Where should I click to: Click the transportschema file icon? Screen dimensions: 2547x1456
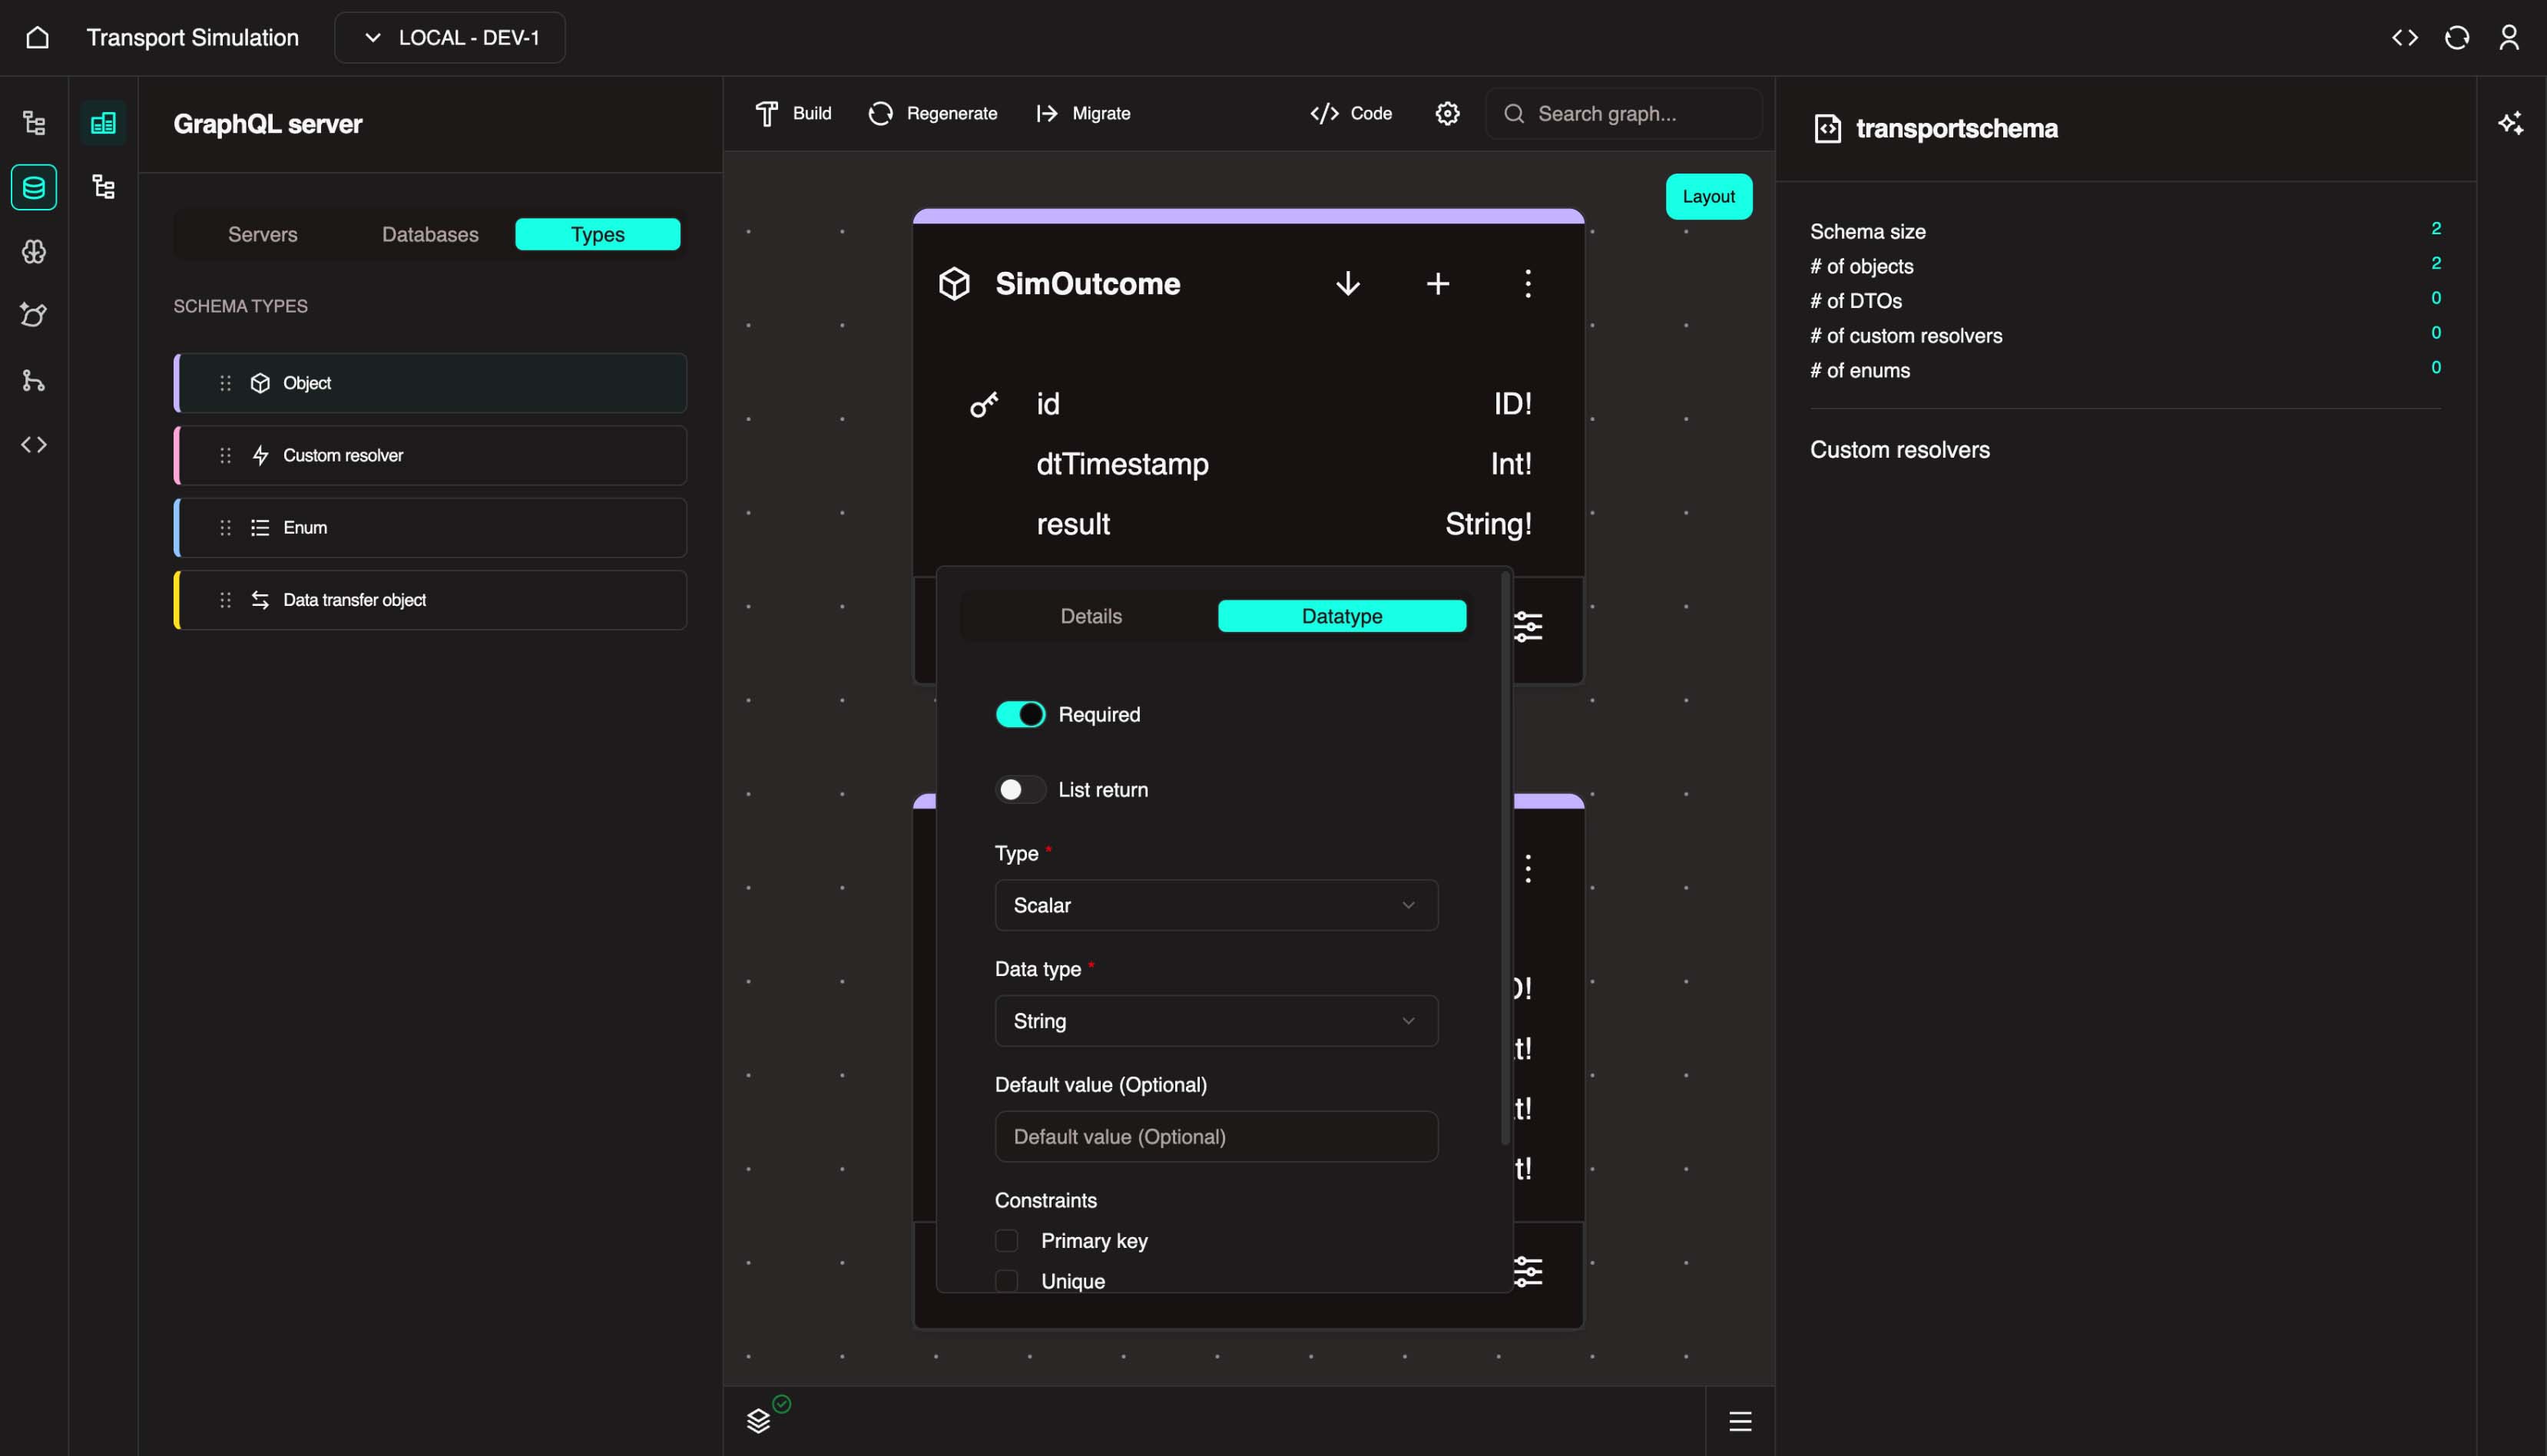tap(1827, 128)
